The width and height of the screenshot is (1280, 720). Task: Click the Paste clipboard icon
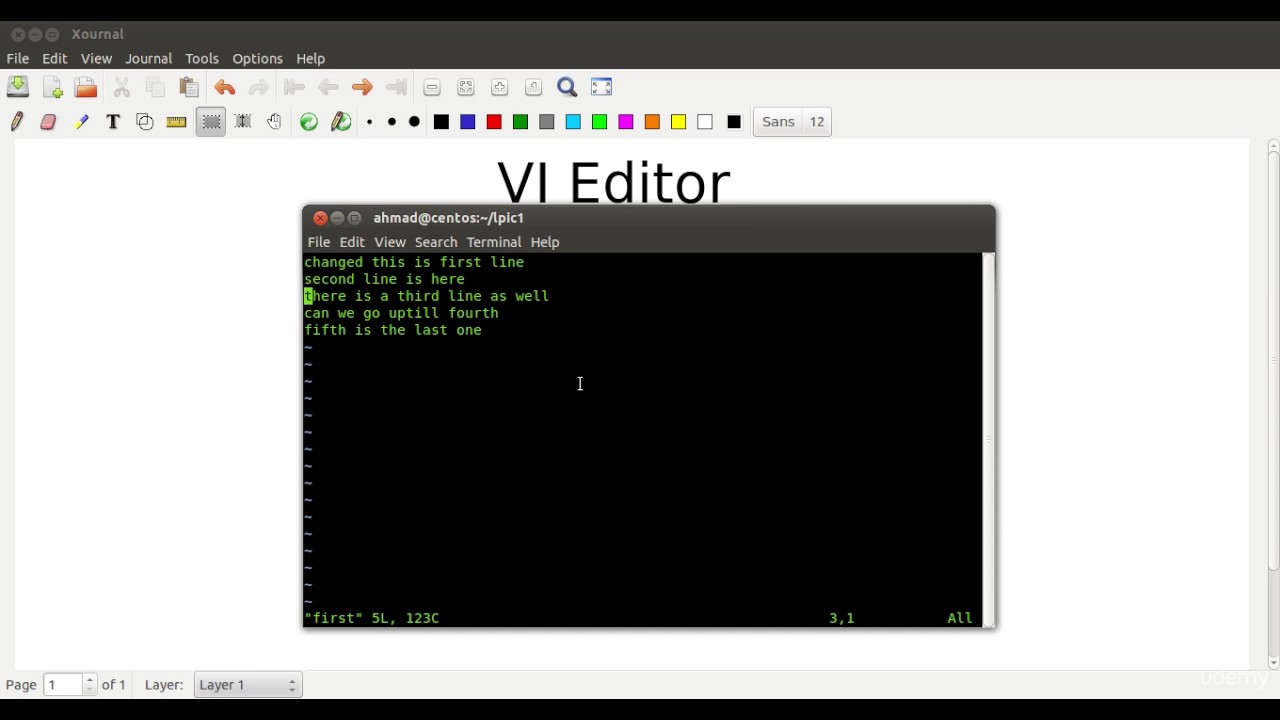coord(189,88)
